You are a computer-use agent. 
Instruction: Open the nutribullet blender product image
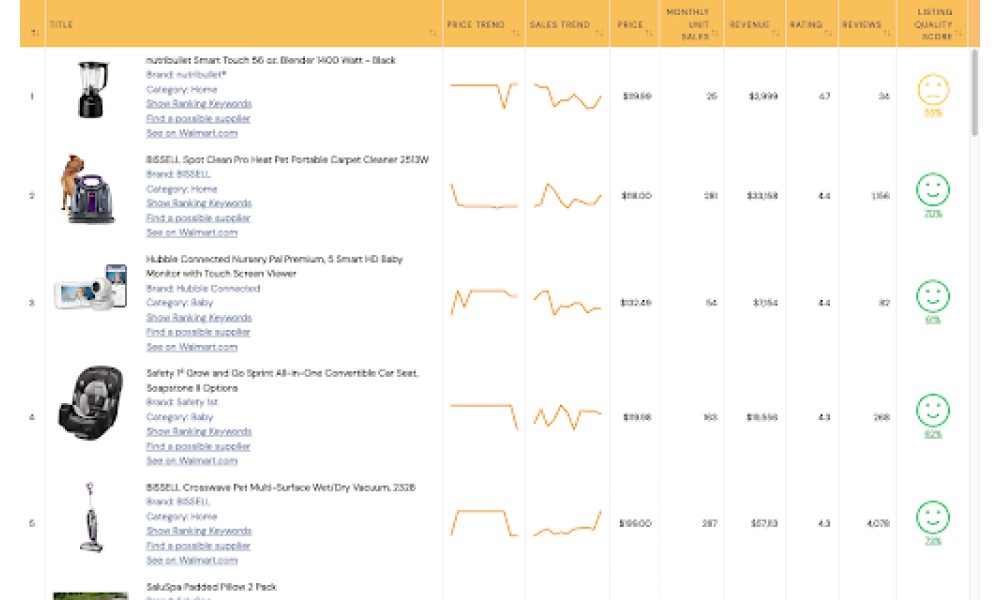pyautogui.click(x=92, y=89)
